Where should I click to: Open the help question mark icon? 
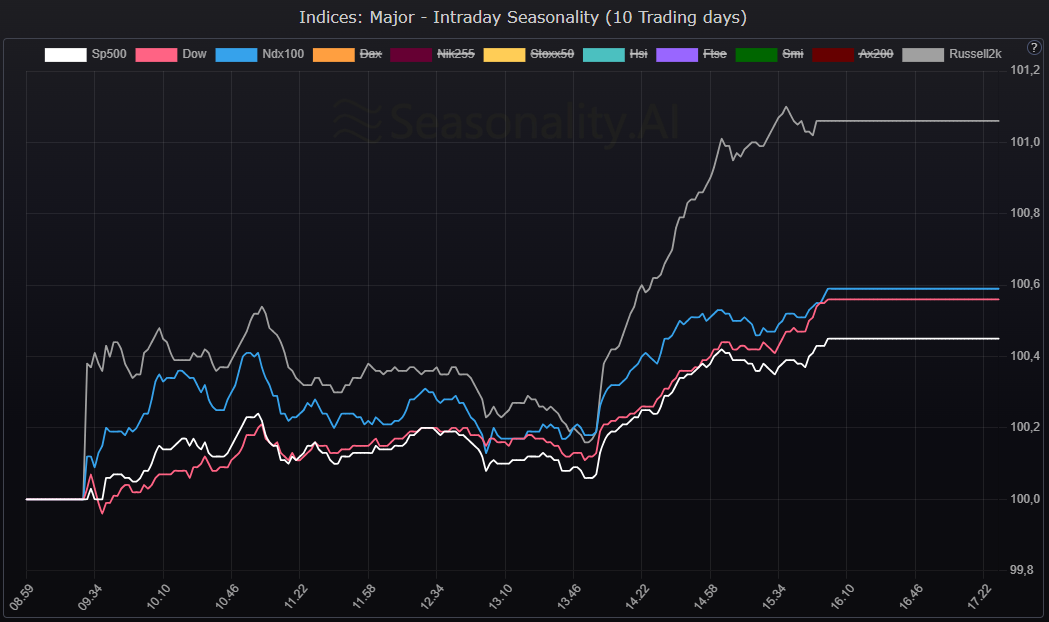point(1034,47)
